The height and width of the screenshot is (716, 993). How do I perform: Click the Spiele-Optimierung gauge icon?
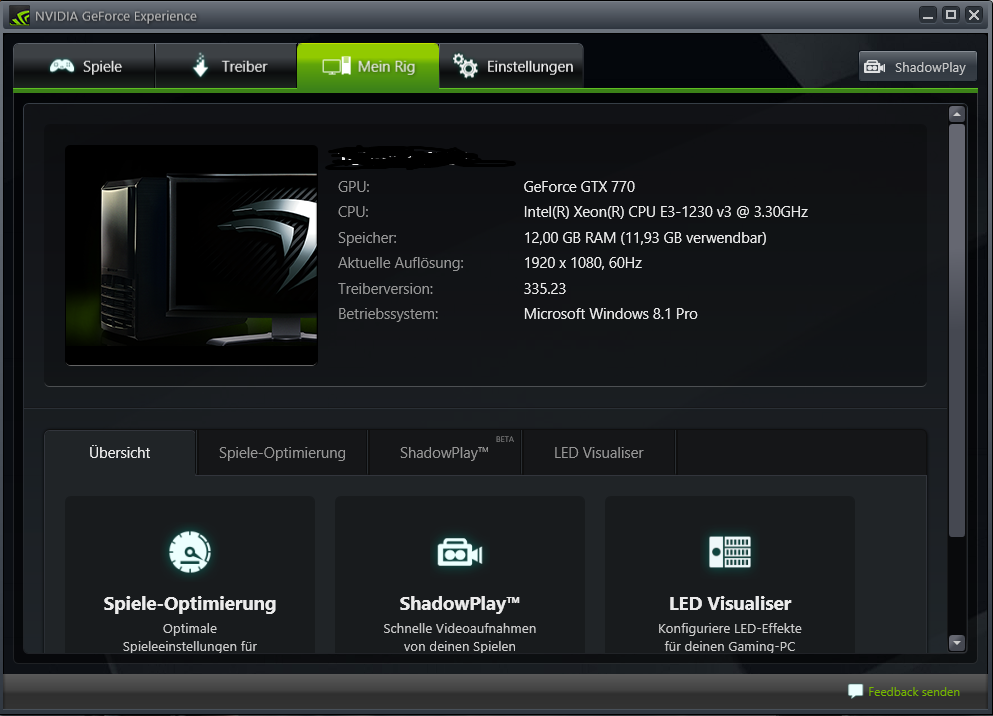[190, 551]
